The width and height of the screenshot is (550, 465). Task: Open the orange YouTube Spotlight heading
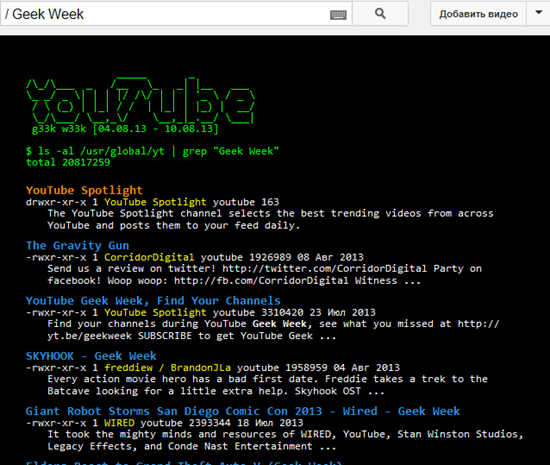pos(84,190)
